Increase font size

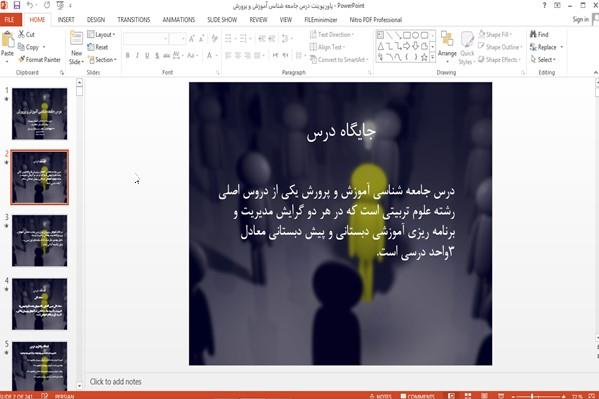pyautogui.click(x=192, y=38)
